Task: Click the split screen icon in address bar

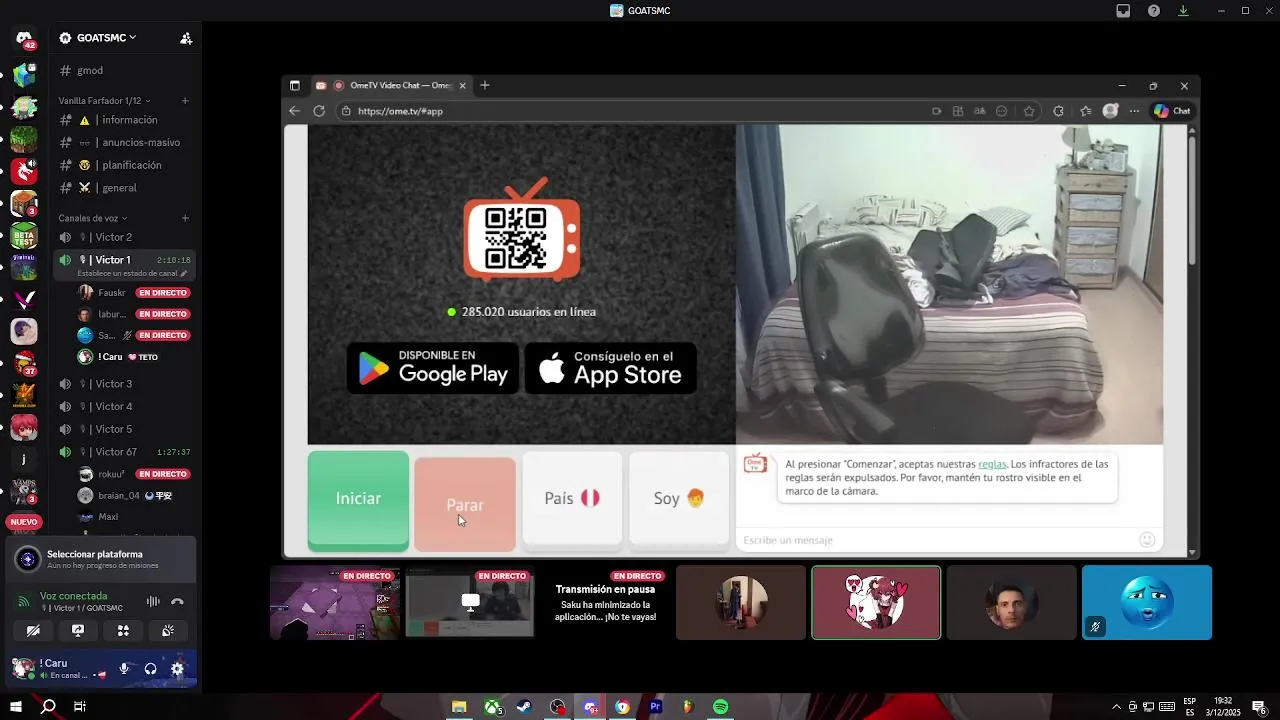Action: click(x=957, y=111)
